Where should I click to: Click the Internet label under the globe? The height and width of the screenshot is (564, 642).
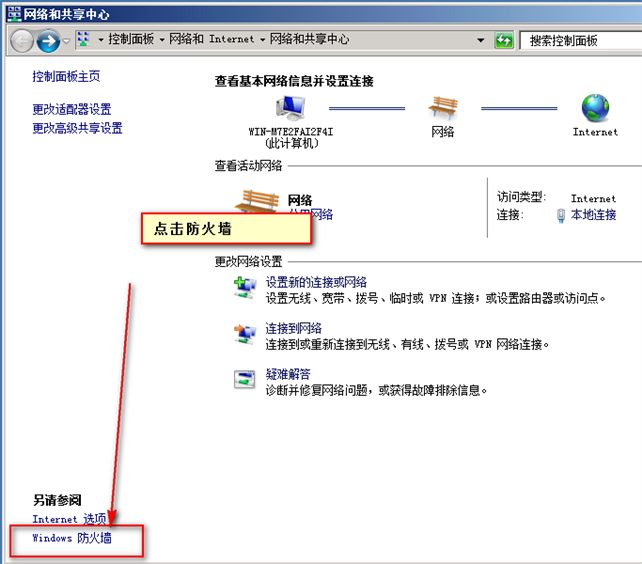pyautogui.click(x=595, y=132)
